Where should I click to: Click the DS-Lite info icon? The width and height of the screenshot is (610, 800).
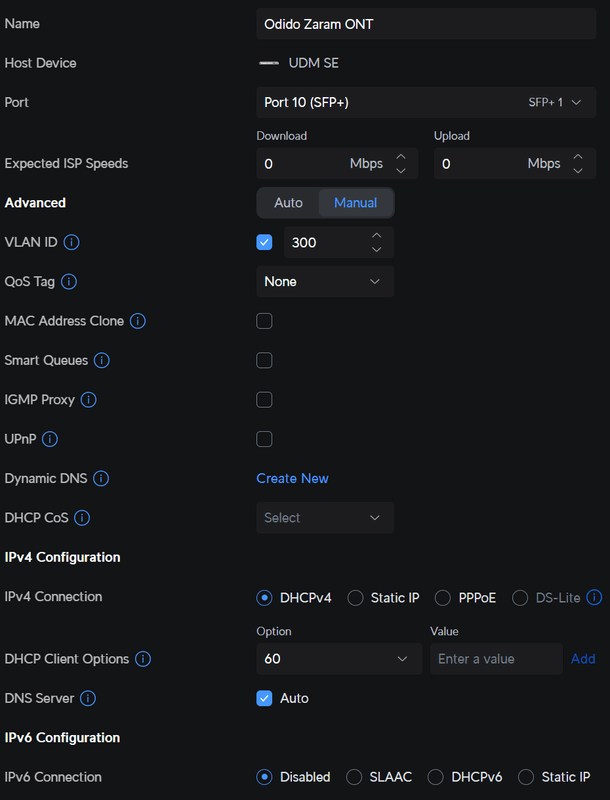594,598
